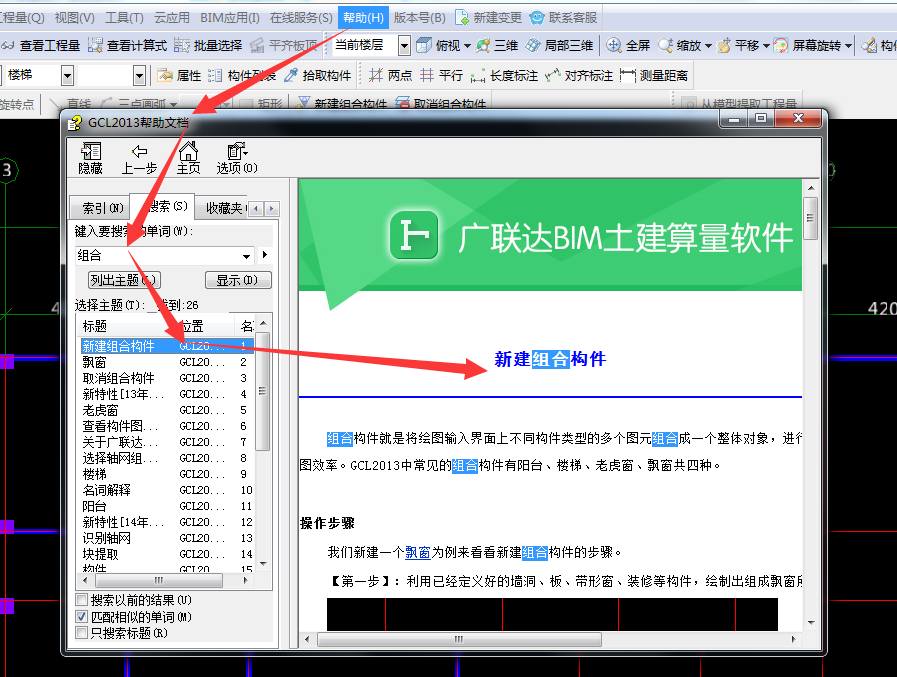Click 新建变更 in toolbar
Viewport: 897px width, 677px height.
tap(489, 18)
